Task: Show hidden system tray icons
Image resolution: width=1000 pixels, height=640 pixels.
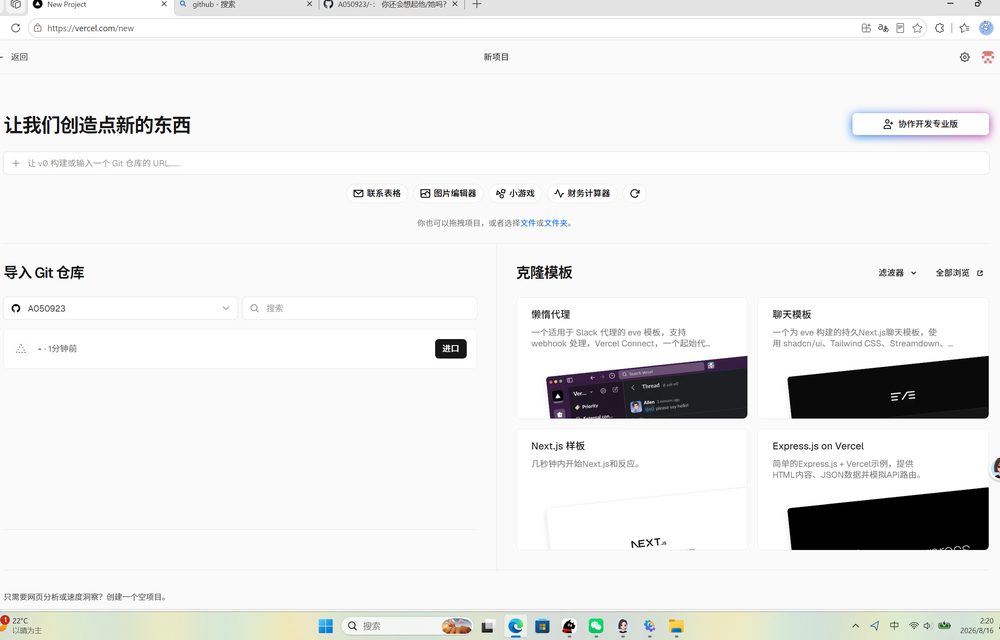Action: click(855, 626)
